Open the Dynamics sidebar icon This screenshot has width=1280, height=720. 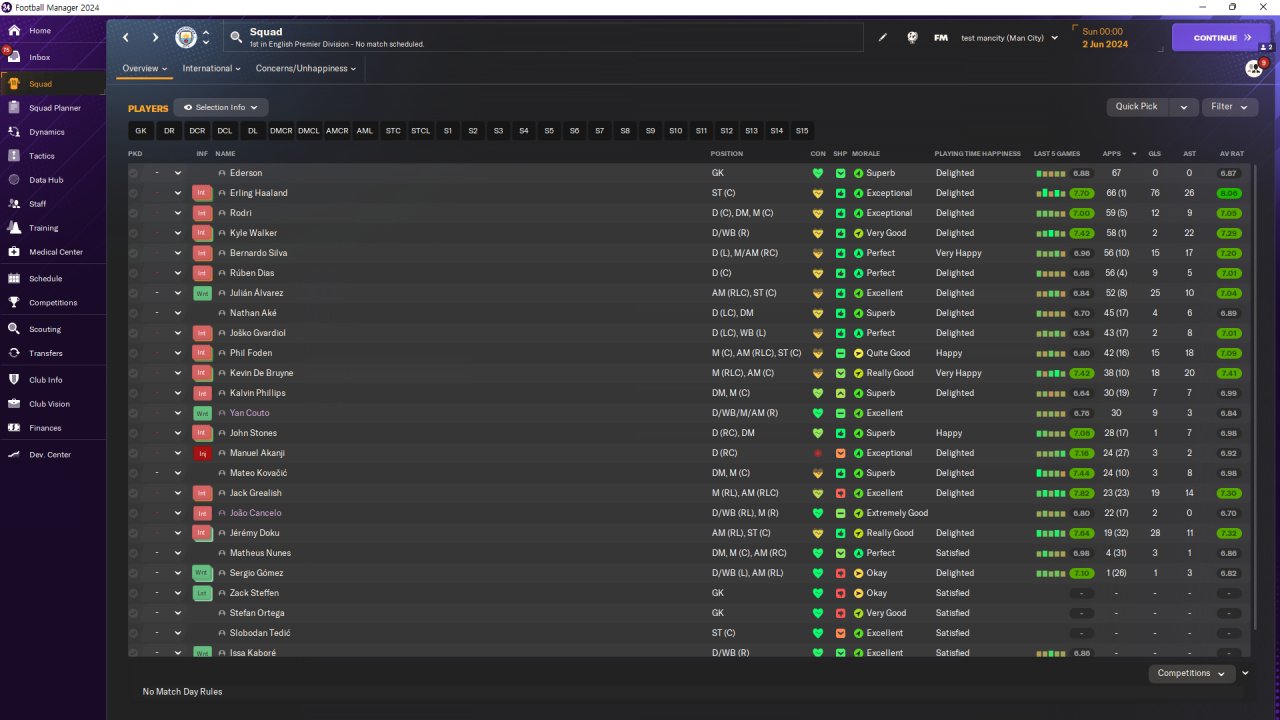[x=14, y=132]
